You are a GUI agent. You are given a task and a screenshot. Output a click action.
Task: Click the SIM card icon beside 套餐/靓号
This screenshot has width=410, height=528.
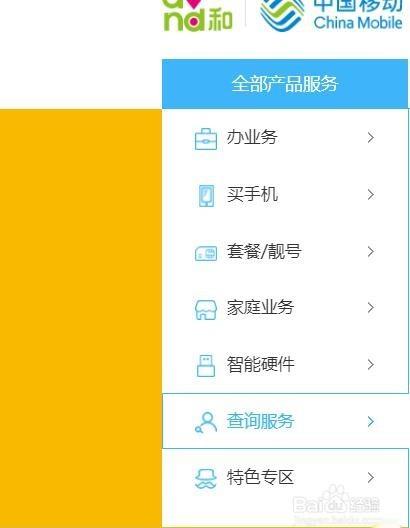[206, 253]
